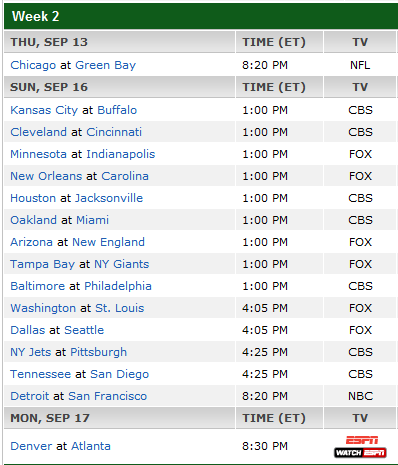Select the Pittsburgh link
This screenshot has height=465, width=398.
pos(99,352)
